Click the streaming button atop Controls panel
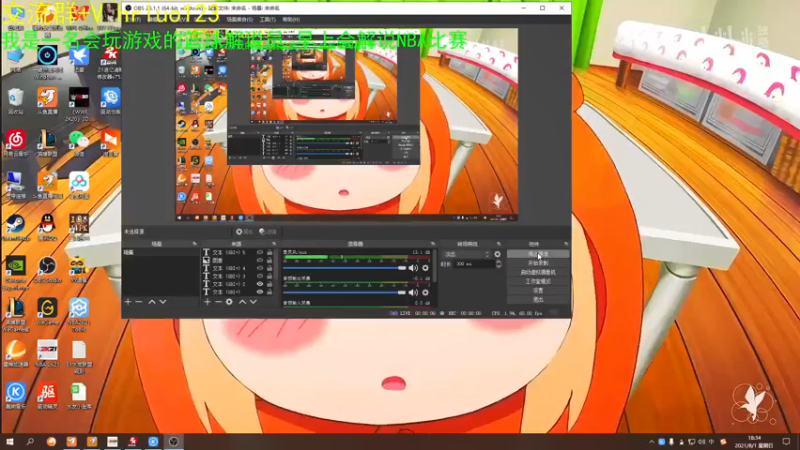 click(x=538, y=254)
